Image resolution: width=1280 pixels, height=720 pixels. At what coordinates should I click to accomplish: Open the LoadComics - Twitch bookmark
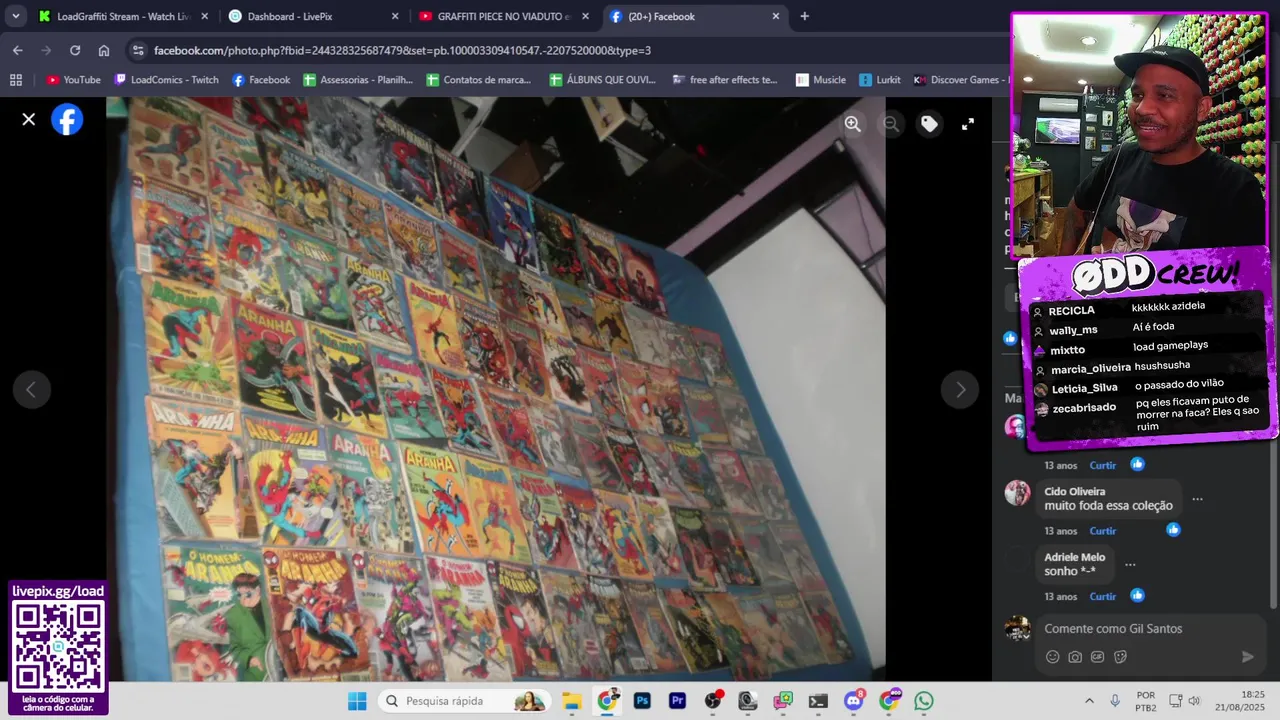pos(166,80)
